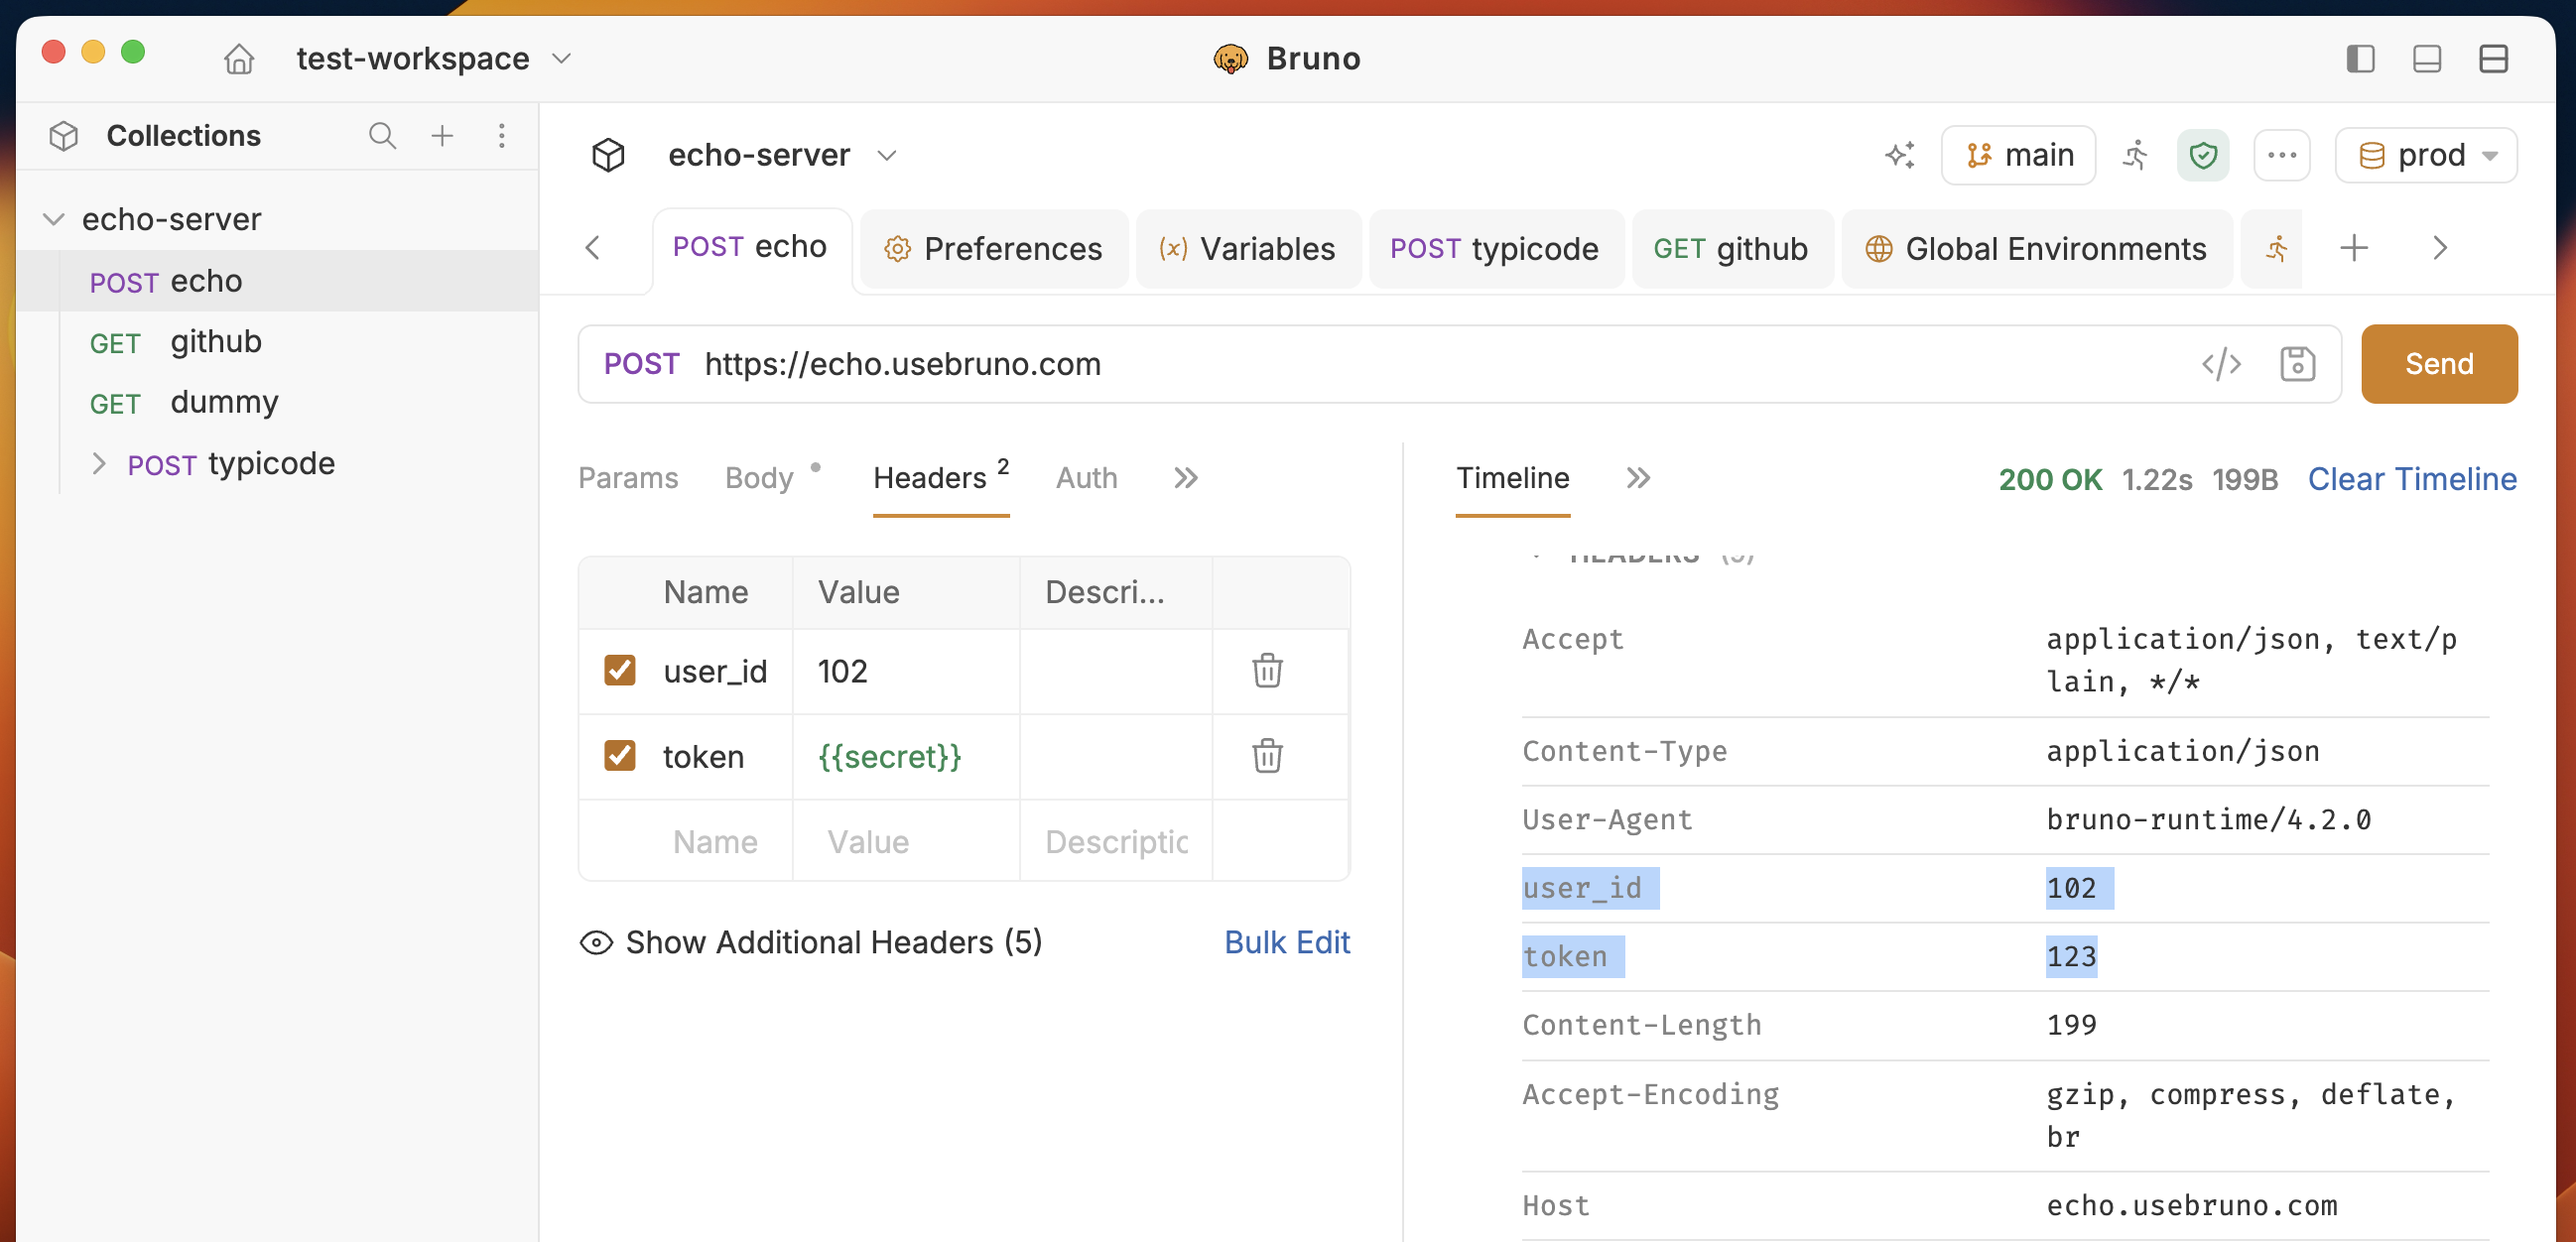Delete the user_id header row
This screenshot has height=1242, width=2576.
point(1267,670)
